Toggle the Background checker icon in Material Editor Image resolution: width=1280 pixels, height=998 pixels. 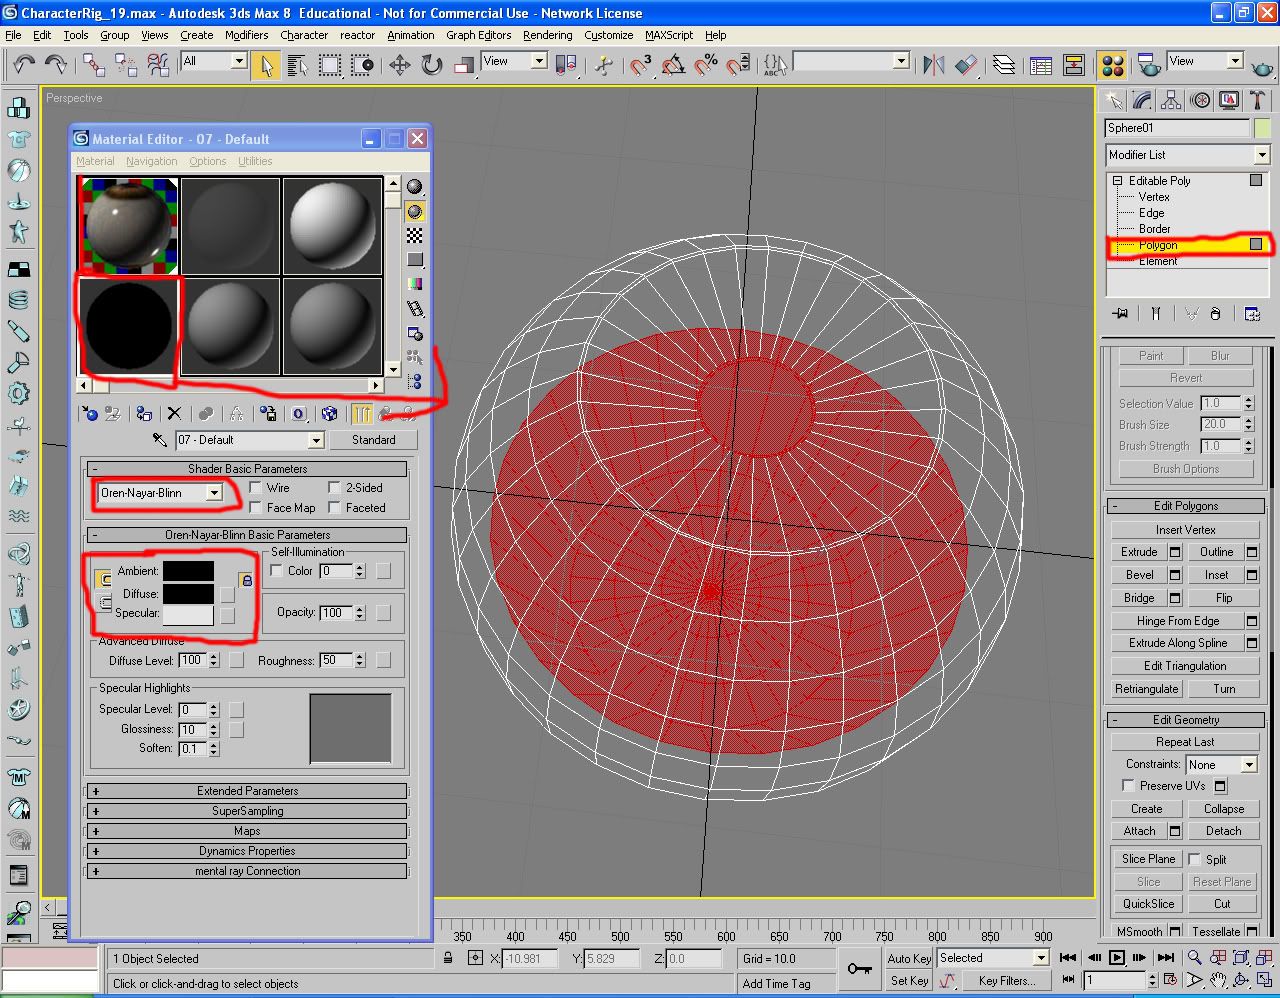point(414,236)
